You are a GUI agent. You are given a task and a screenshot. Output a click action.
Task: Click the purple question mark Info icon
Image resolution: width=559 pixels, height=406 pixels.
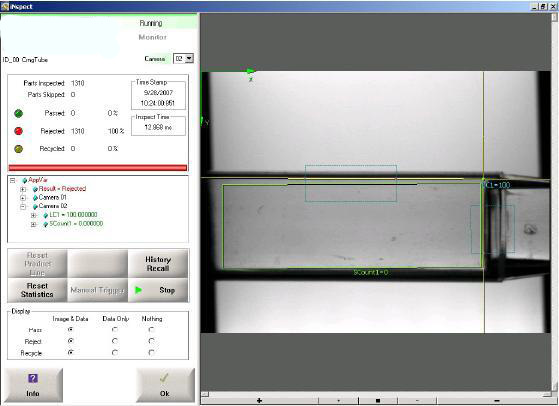coord(32,378)
